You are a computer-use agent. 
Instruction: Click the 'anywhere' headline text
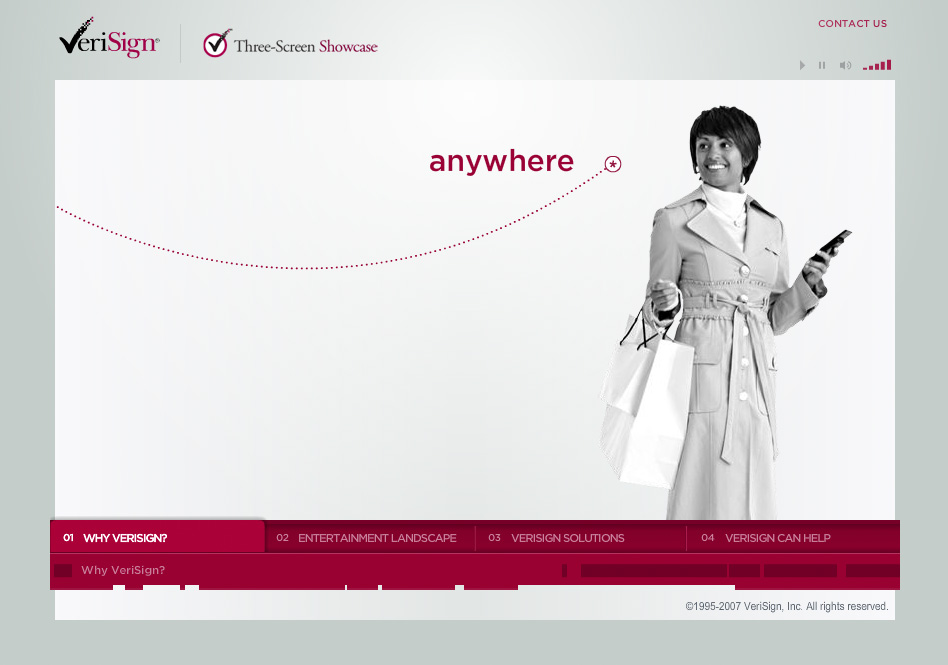501,161
